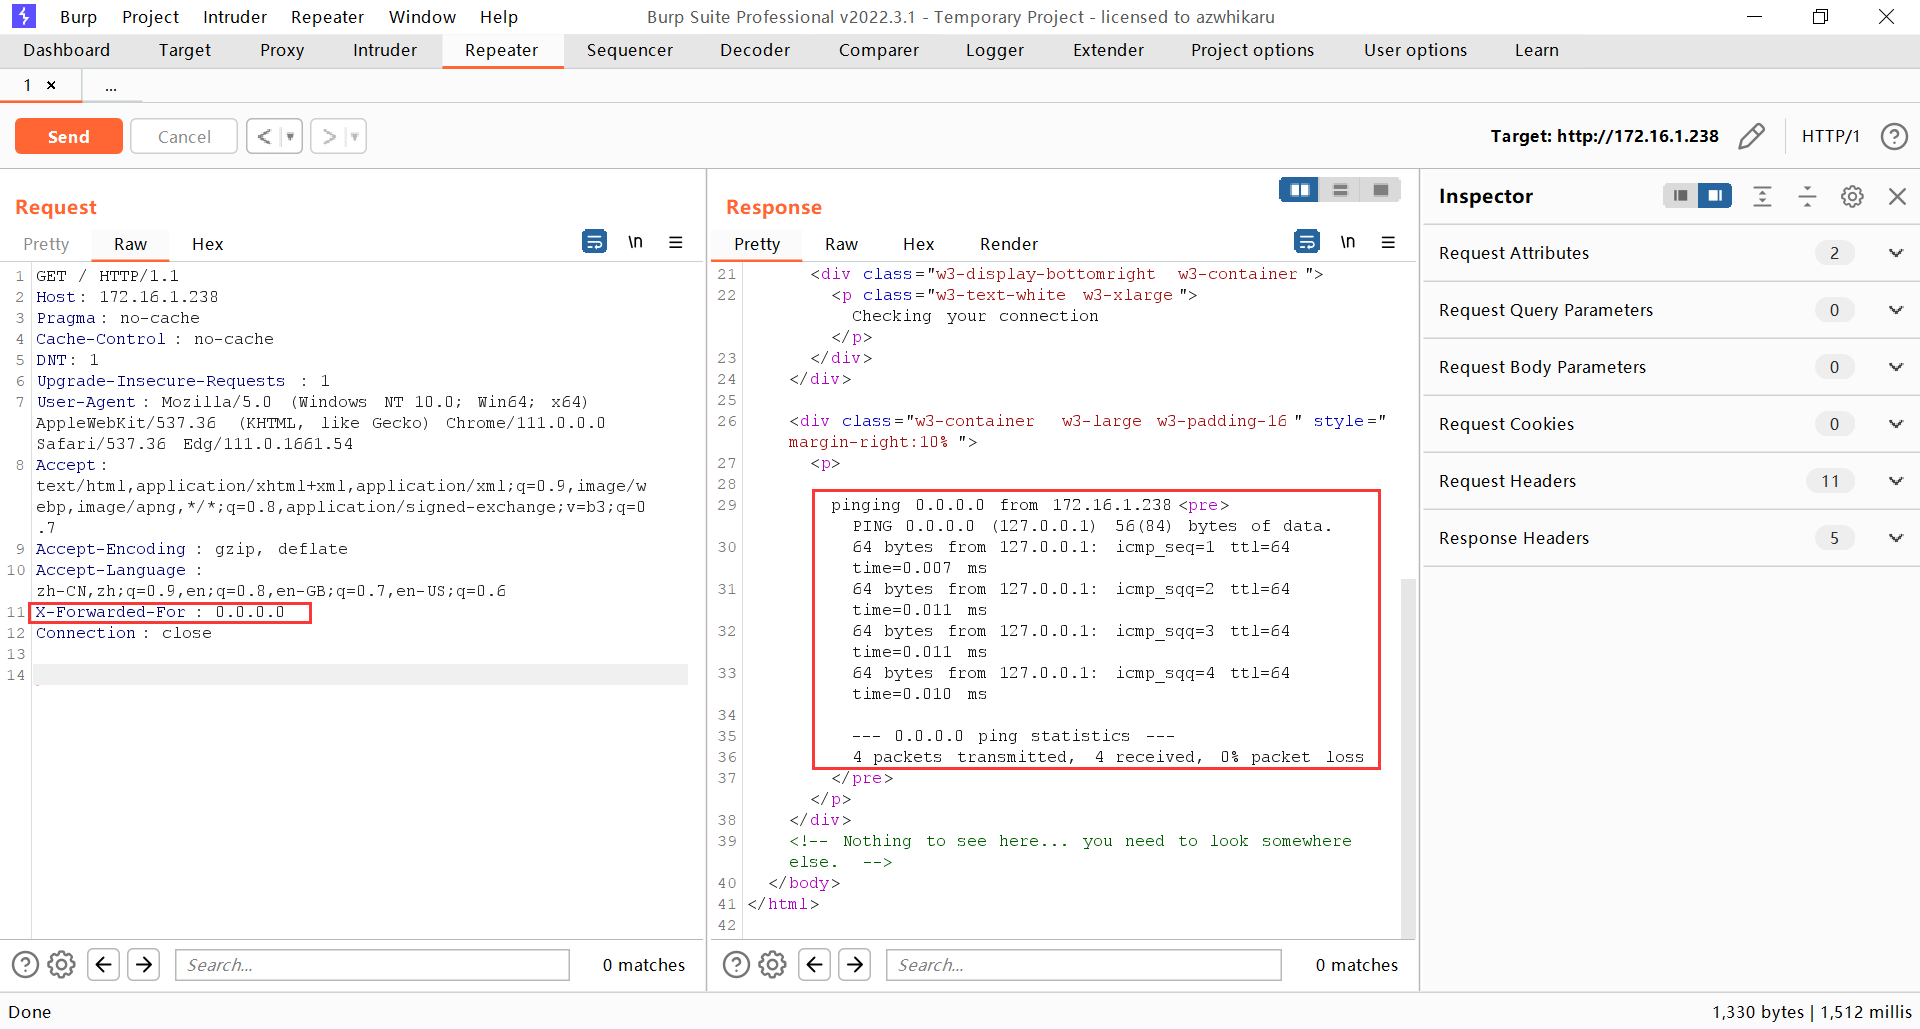Select side-by-side layout view icon
1920x1029 pixels.
[1299, 190]
